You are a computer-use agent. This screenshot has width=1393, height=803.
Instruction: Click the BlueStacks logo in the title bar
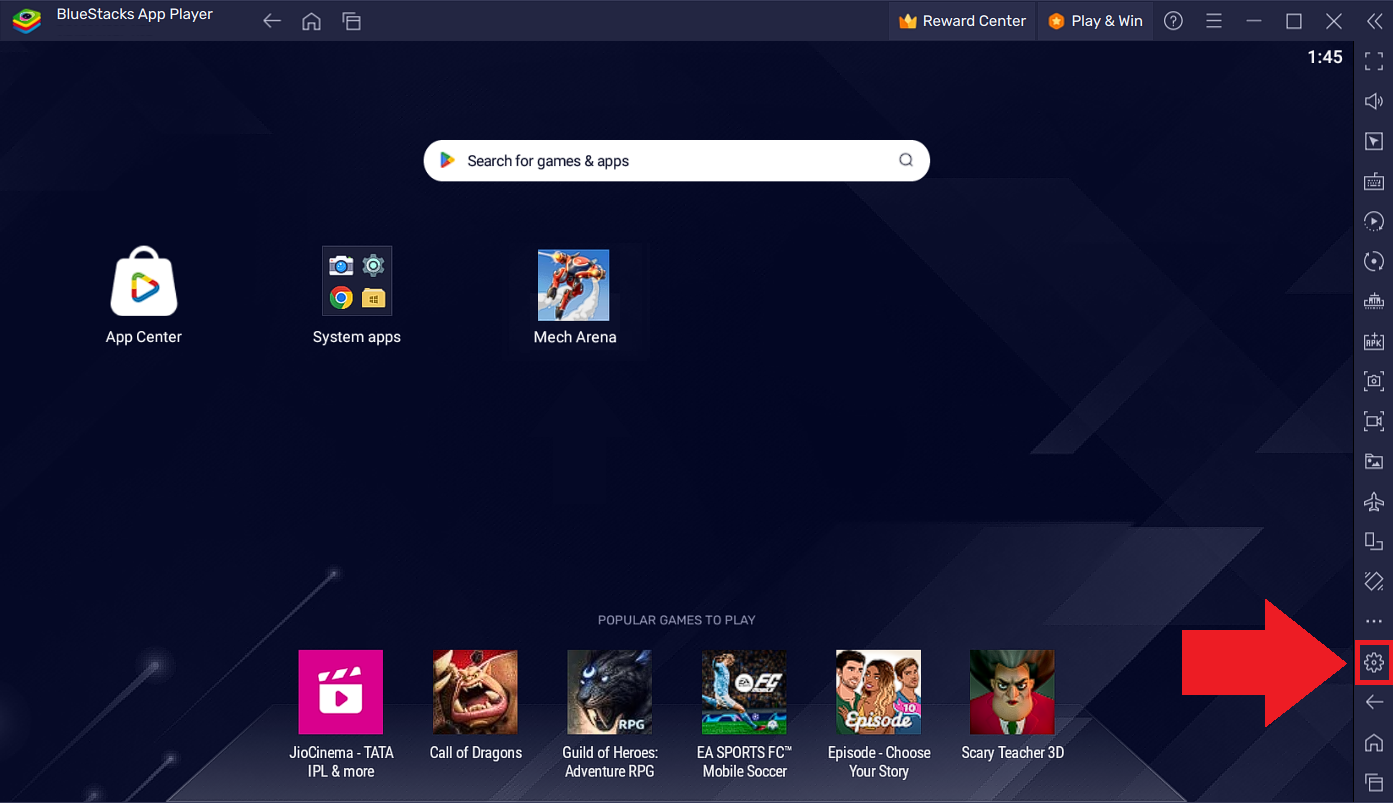pyautogui.click(x=26, y=20)
